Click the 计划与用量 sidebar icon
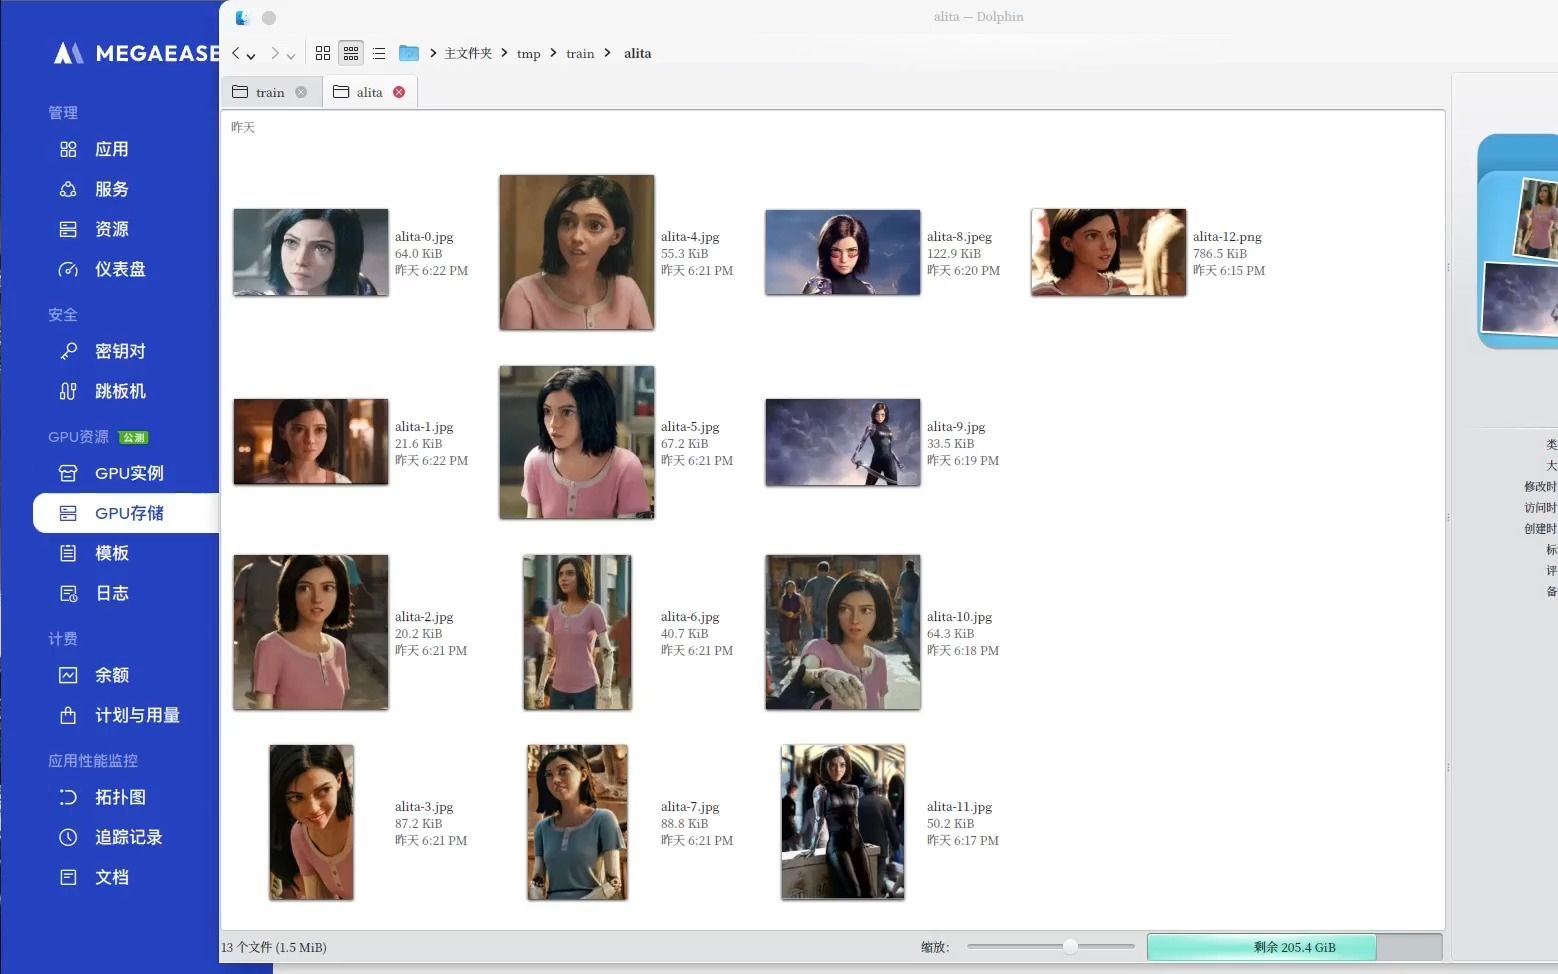This screenshot has width=1558, height=974. coord(68,715)
